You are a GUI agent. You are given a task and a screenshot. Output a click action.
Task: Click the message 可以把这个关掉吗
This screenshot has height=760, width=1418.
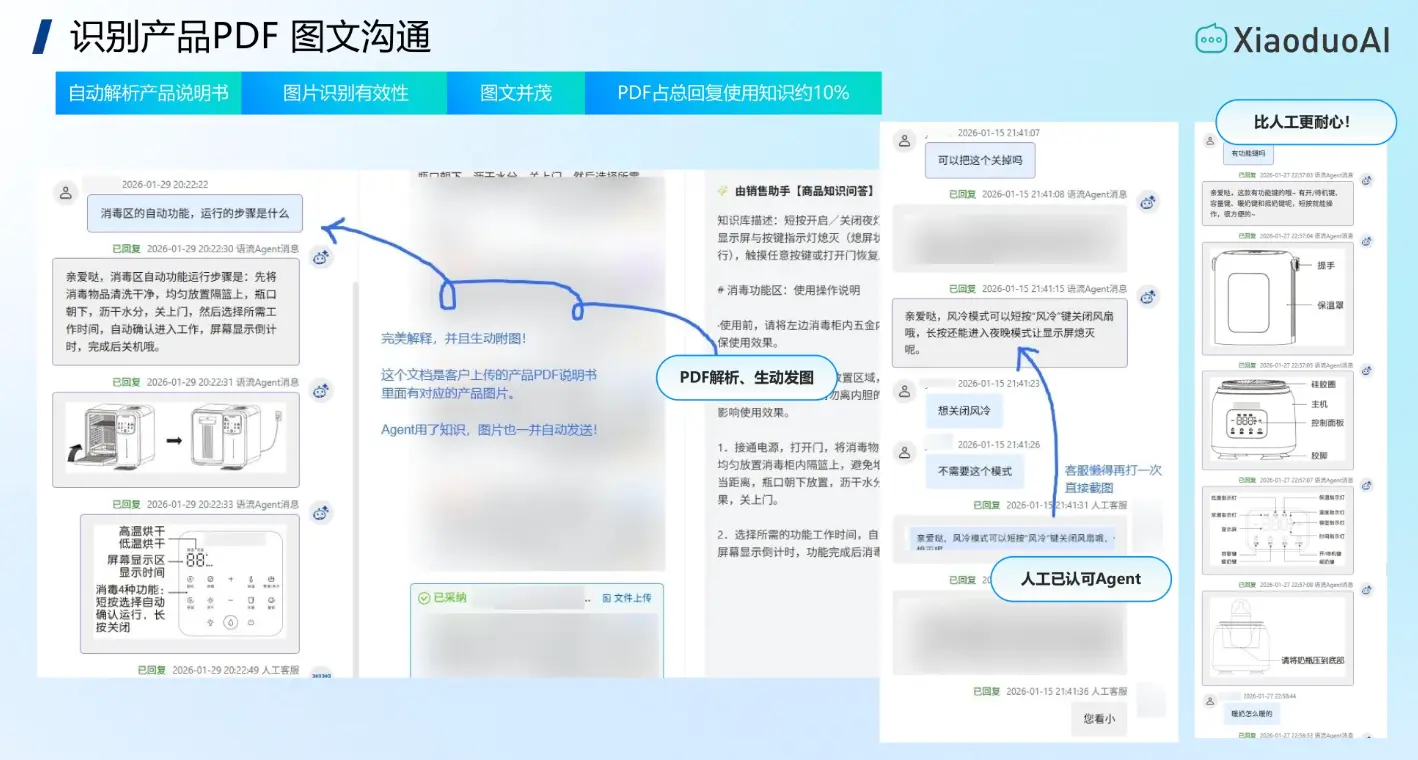click(980, 160)
